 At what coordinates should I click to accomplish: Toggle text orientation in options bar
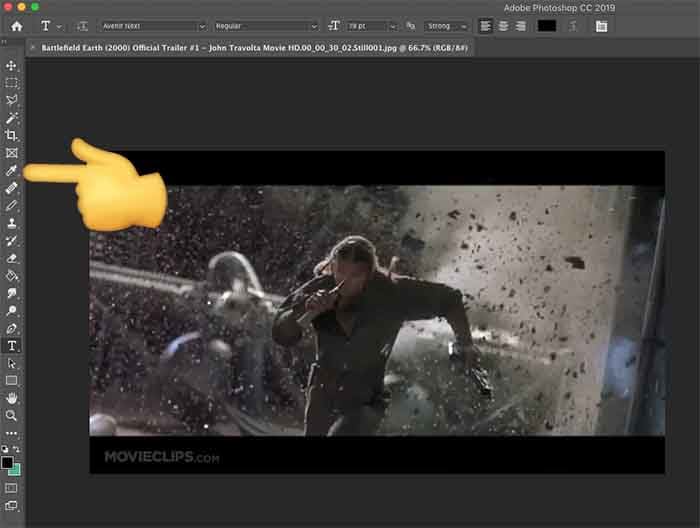point(82,26)
